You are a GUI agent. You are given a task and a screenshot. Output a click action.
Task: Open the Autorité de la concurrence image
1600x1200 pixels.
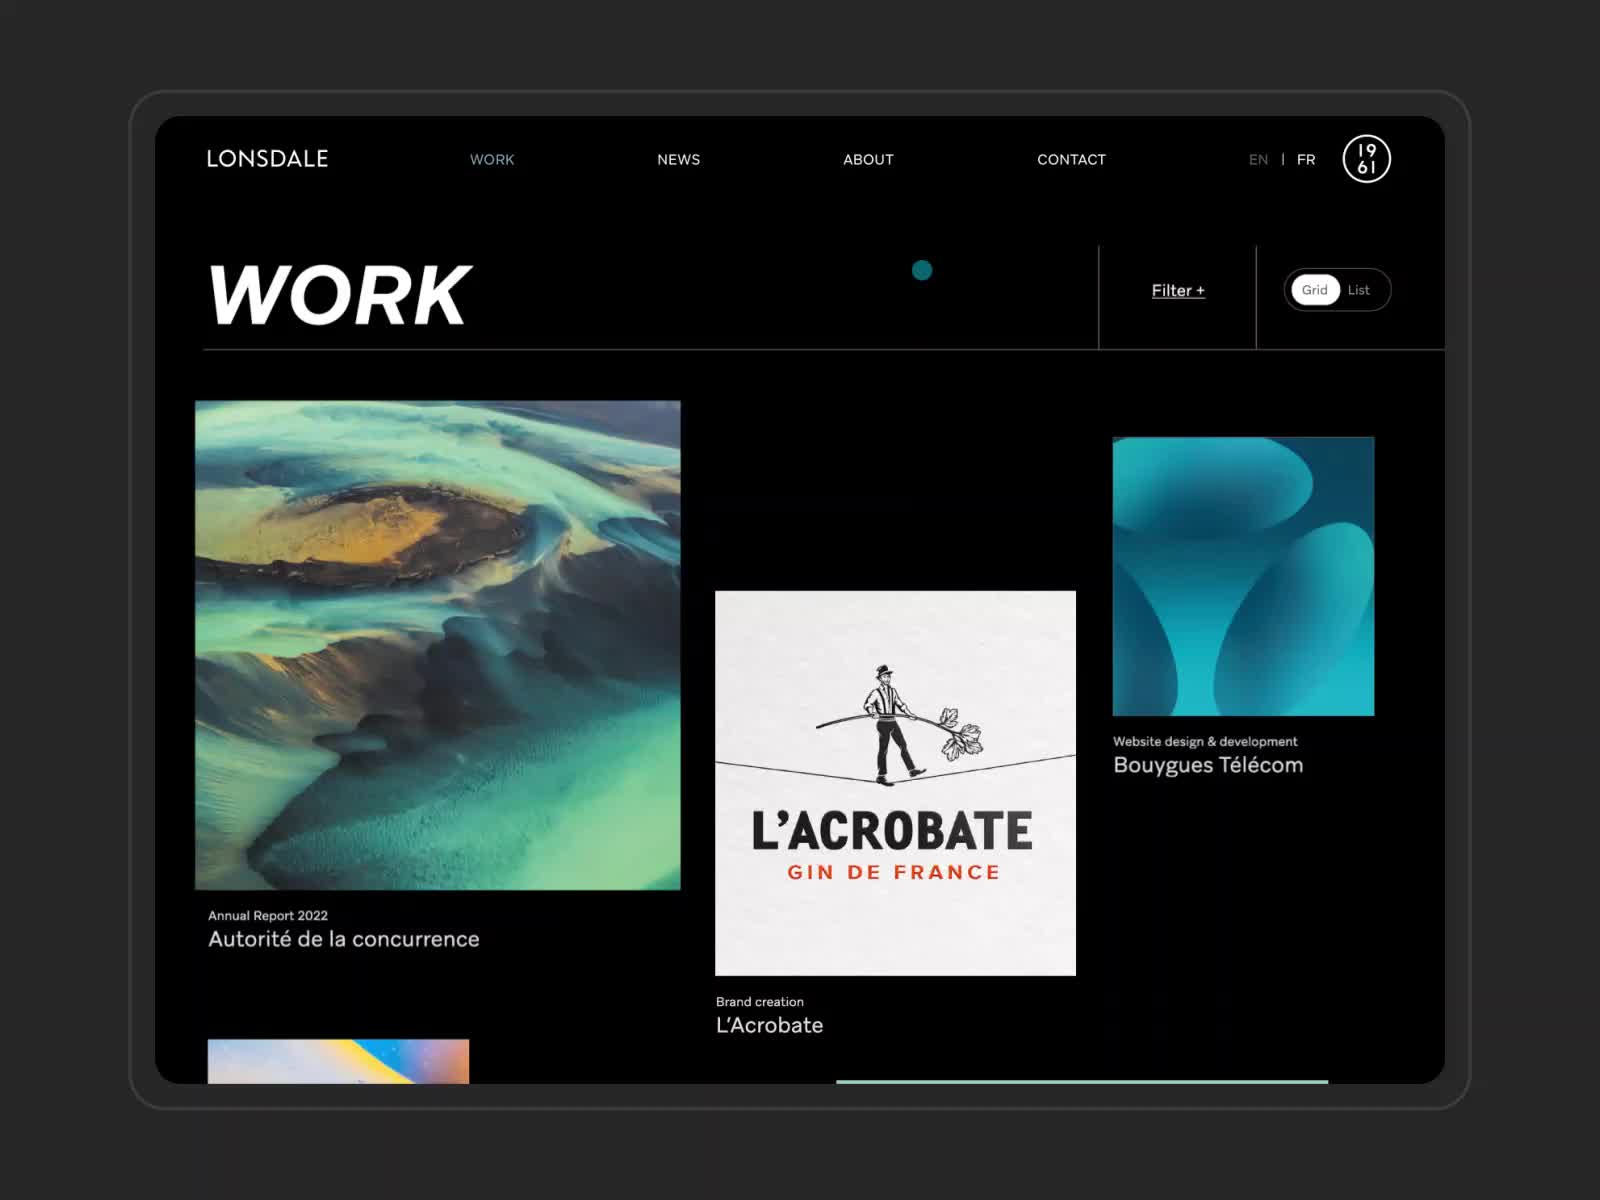pos(438,645)
